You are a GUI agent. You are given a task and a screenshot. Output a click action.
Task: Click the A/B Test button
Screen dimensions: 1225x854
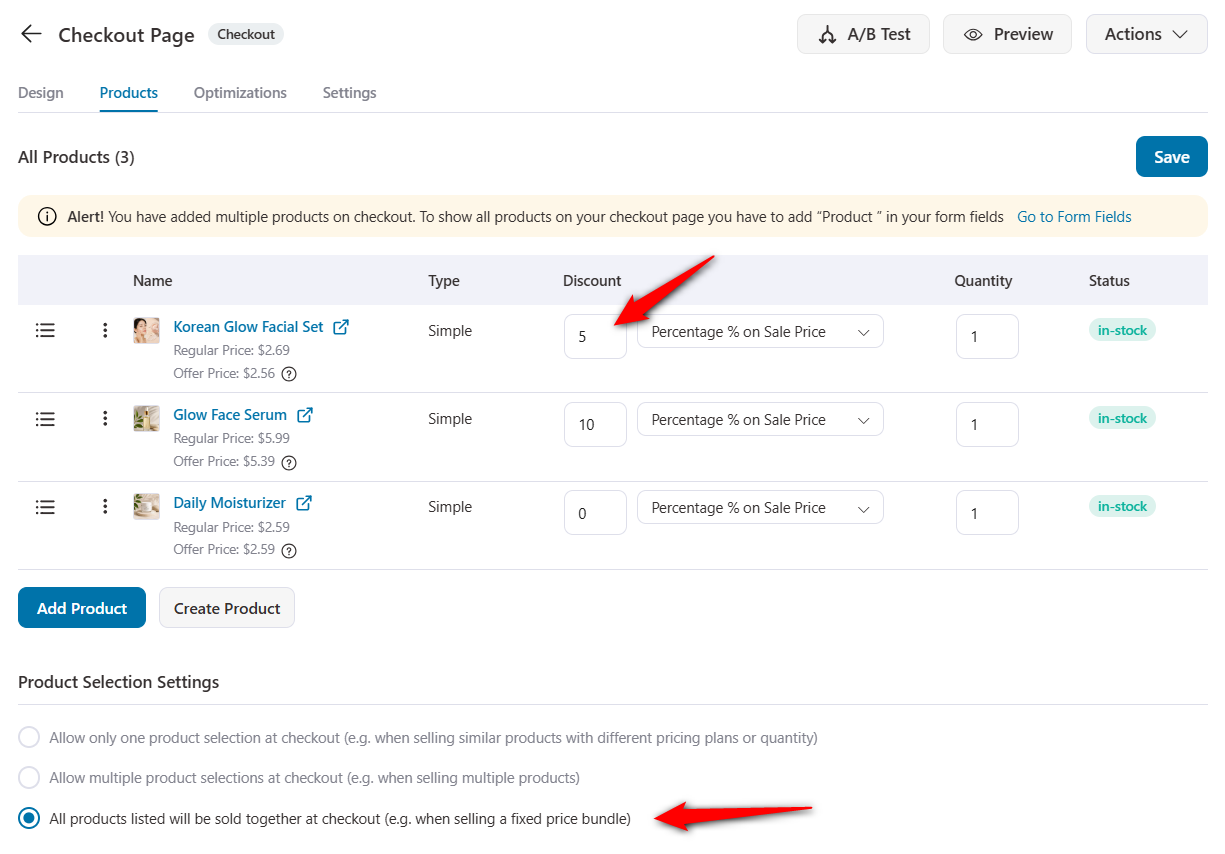pos(863,34)
